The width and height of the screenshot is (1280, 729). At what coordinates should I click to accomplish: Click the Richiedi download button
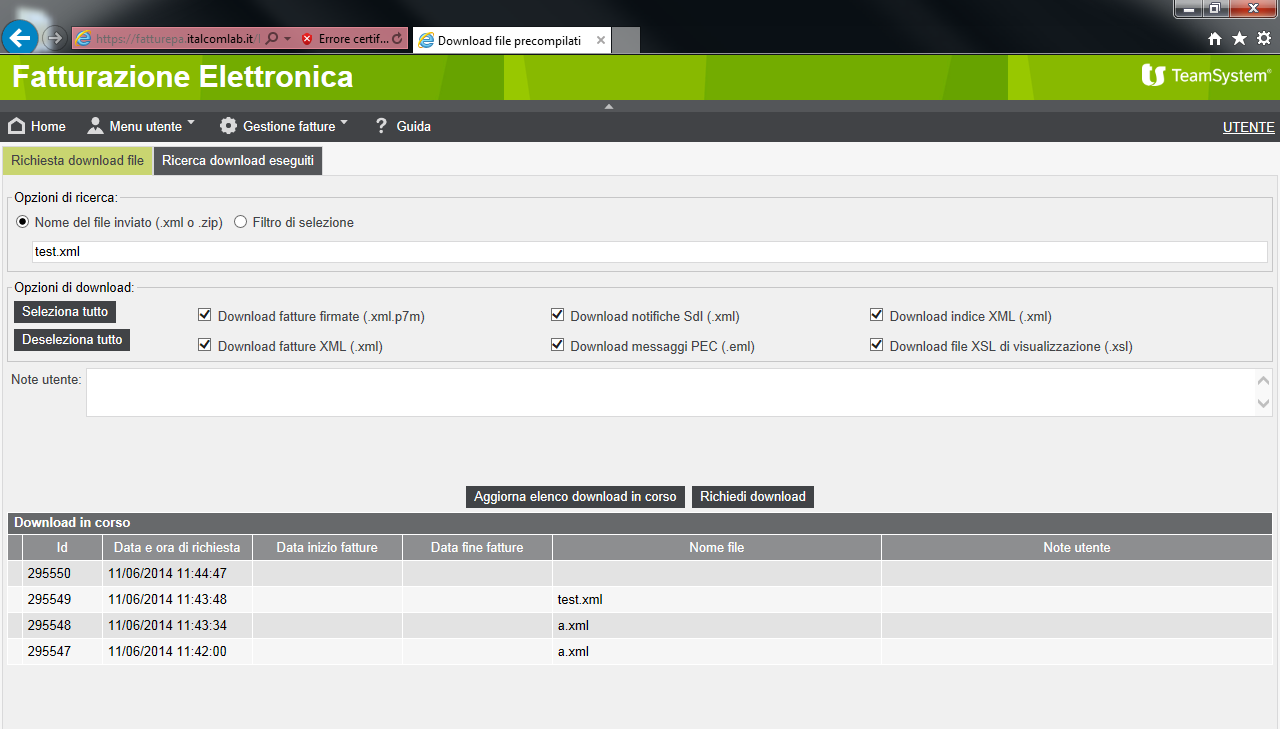click(753, 497)
